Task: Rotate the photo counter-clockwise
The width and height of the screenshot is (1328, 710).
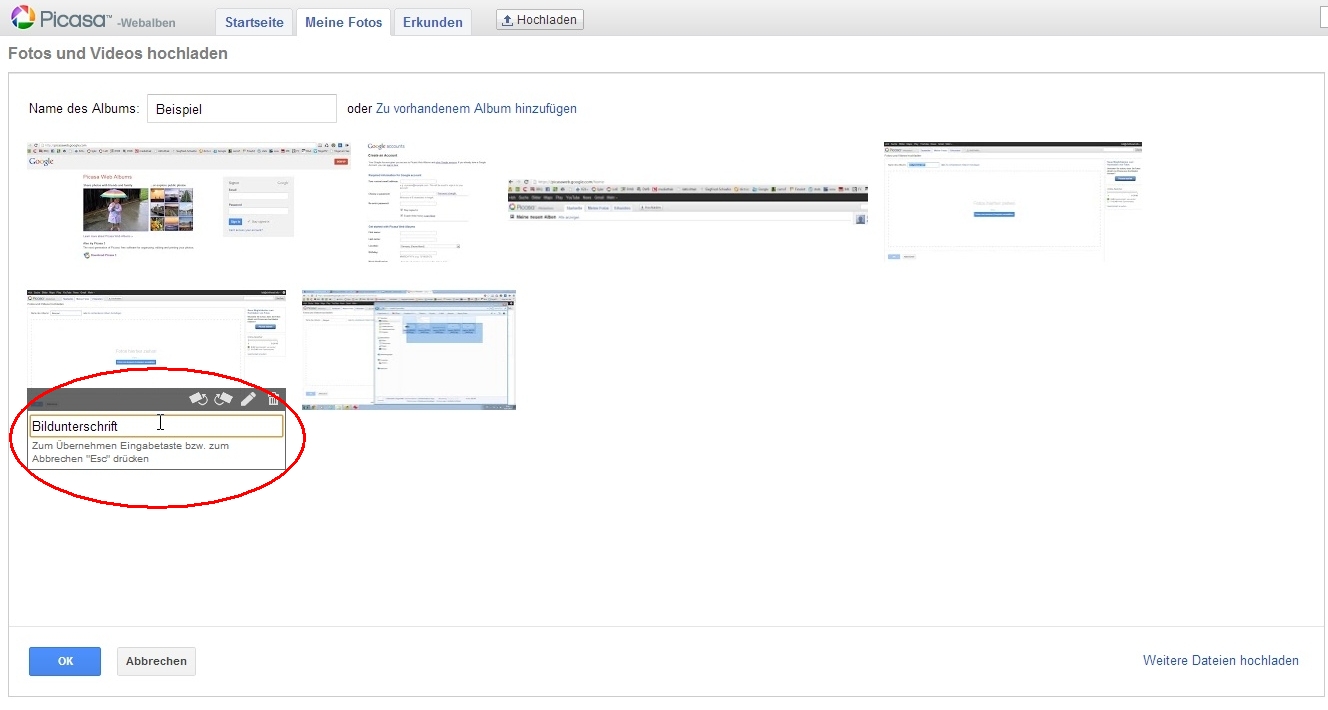Action: [198, 399]
